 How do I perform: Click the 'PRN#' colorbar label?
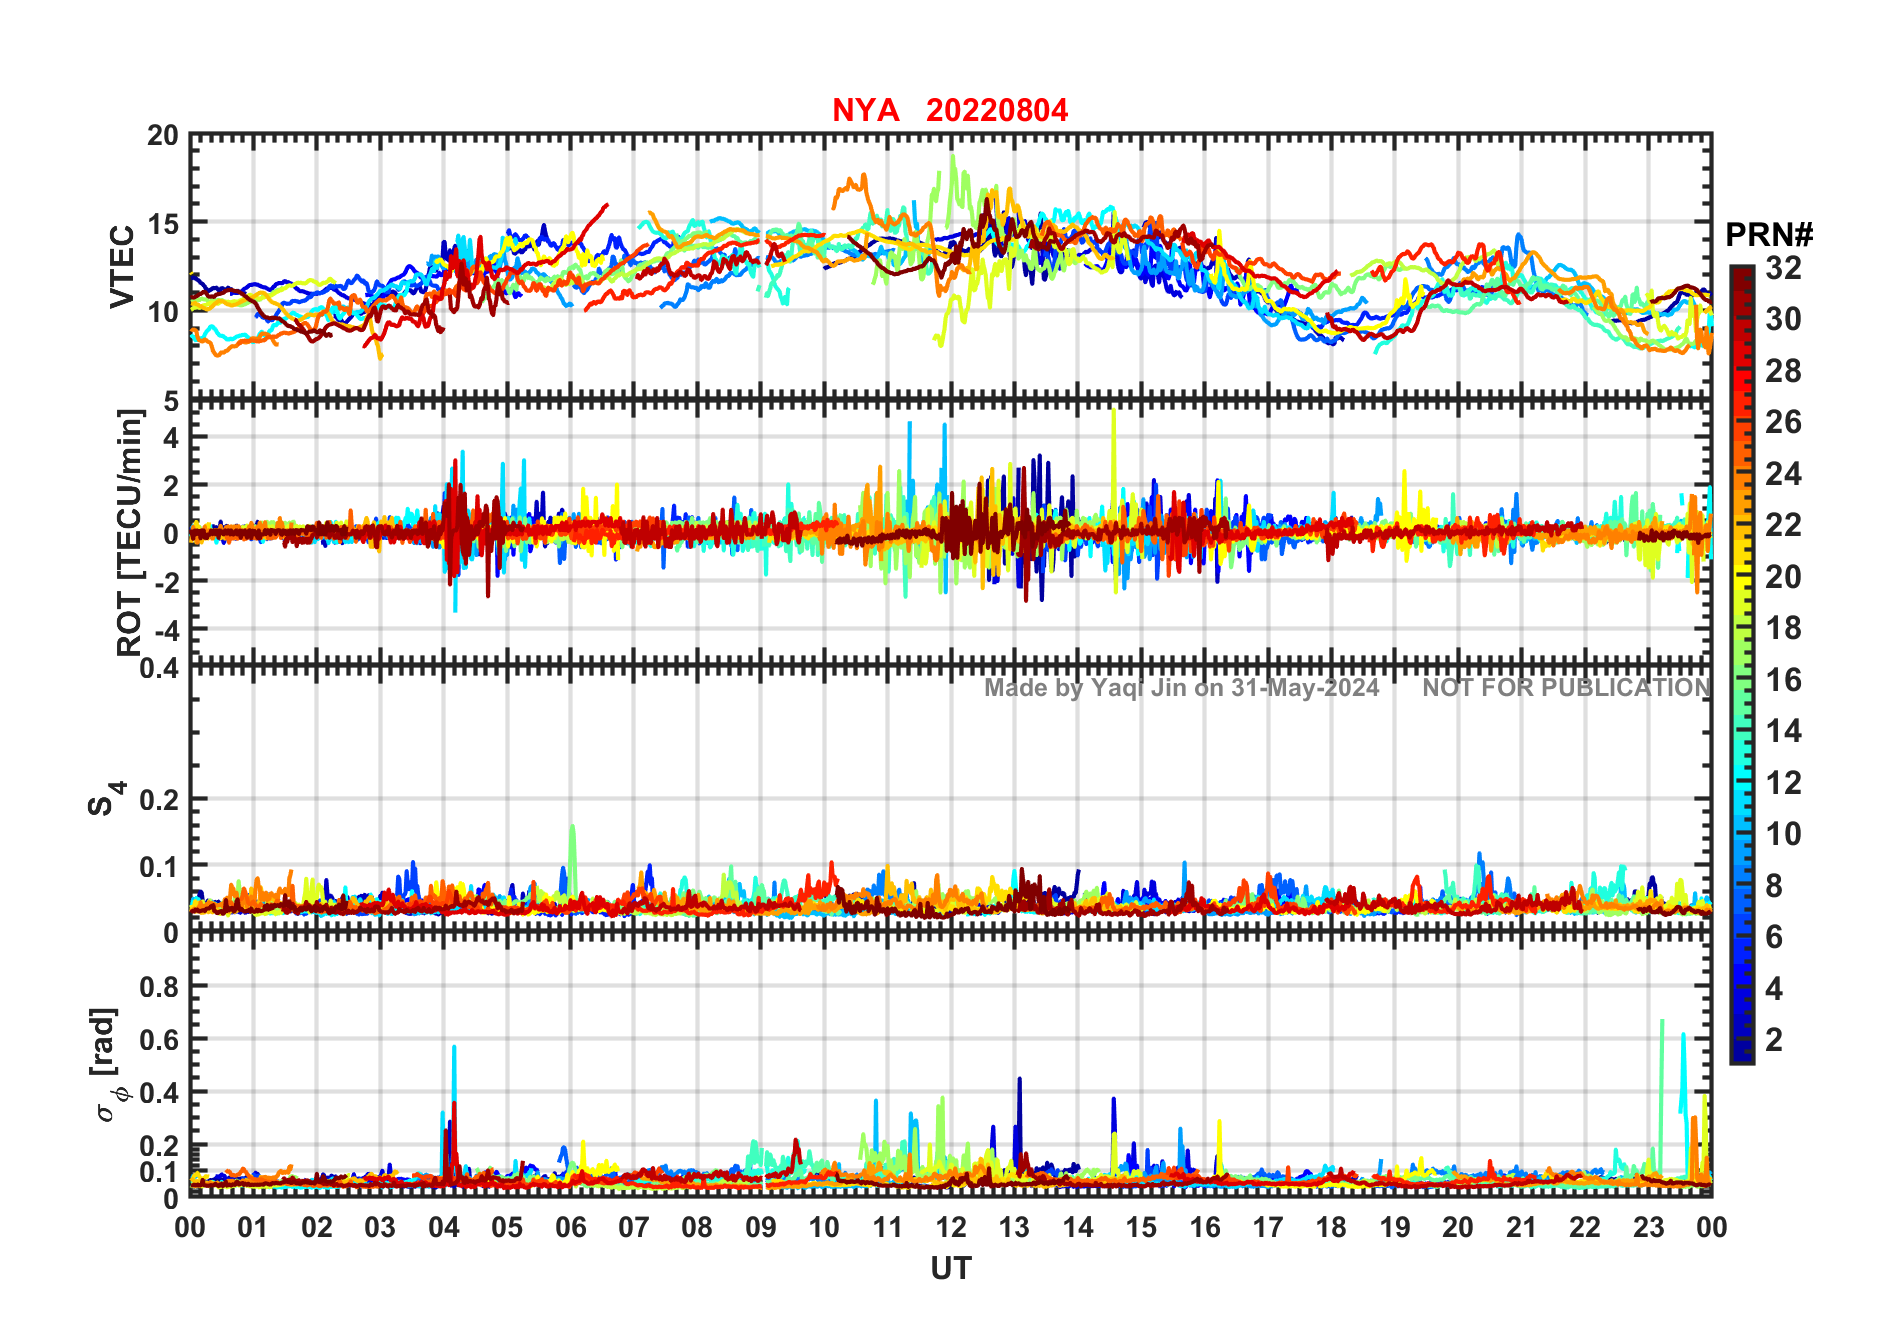click(1769, 235)
